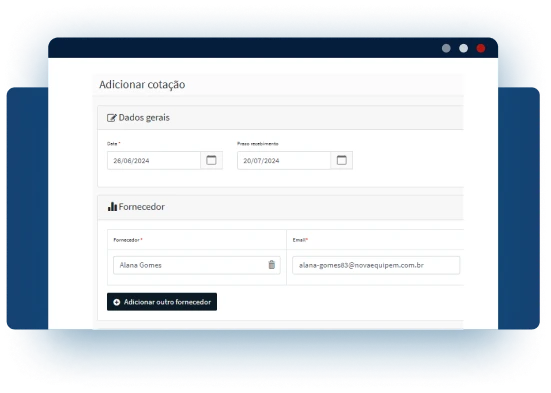Screen dimensions: 551x393
Task: Click the trash icon beside Alana Gomes
Action: tap(272, 265)
